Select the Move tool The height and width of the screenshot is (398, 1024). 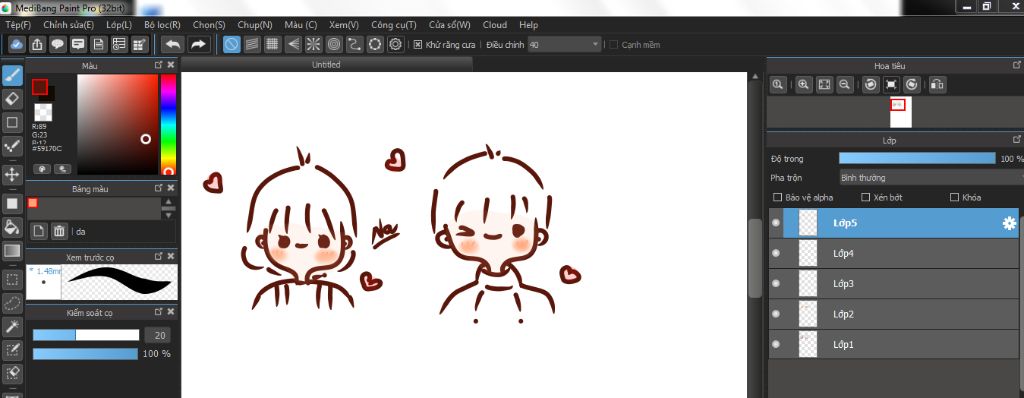pyautogui.click(x=12, y=174)
